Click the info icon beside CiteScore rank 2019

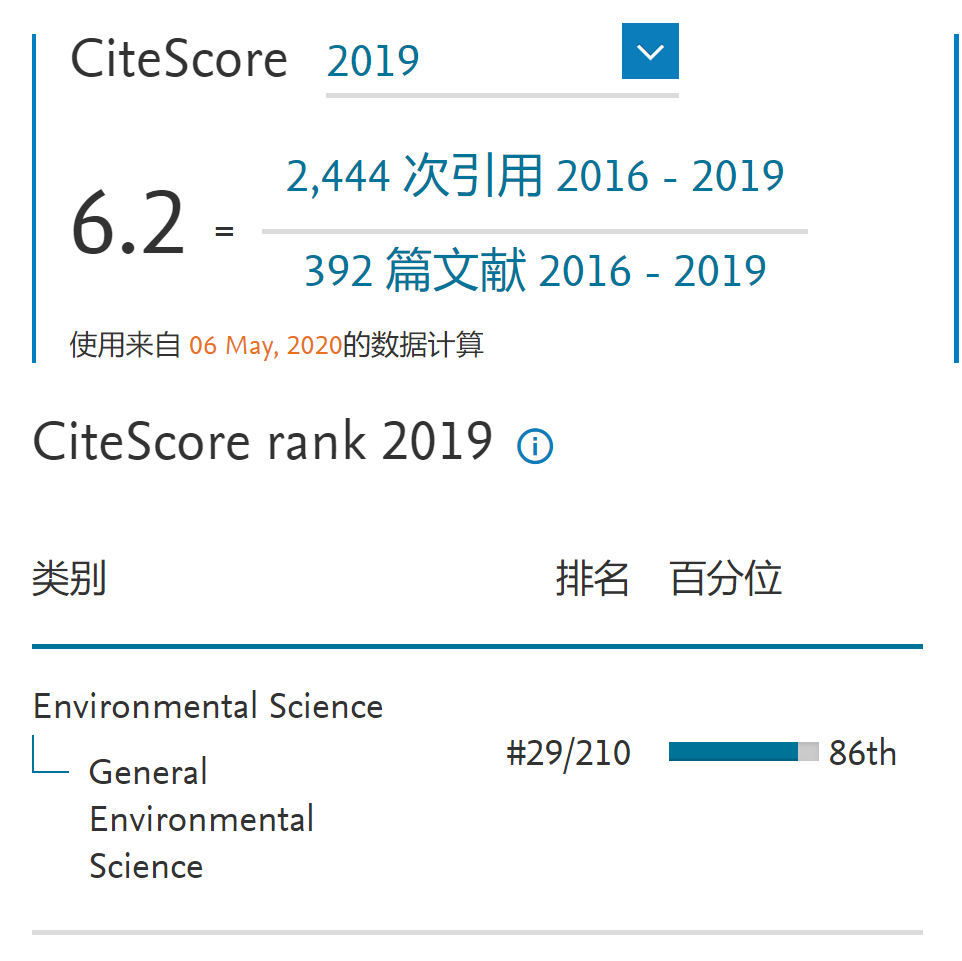point(535,446)
